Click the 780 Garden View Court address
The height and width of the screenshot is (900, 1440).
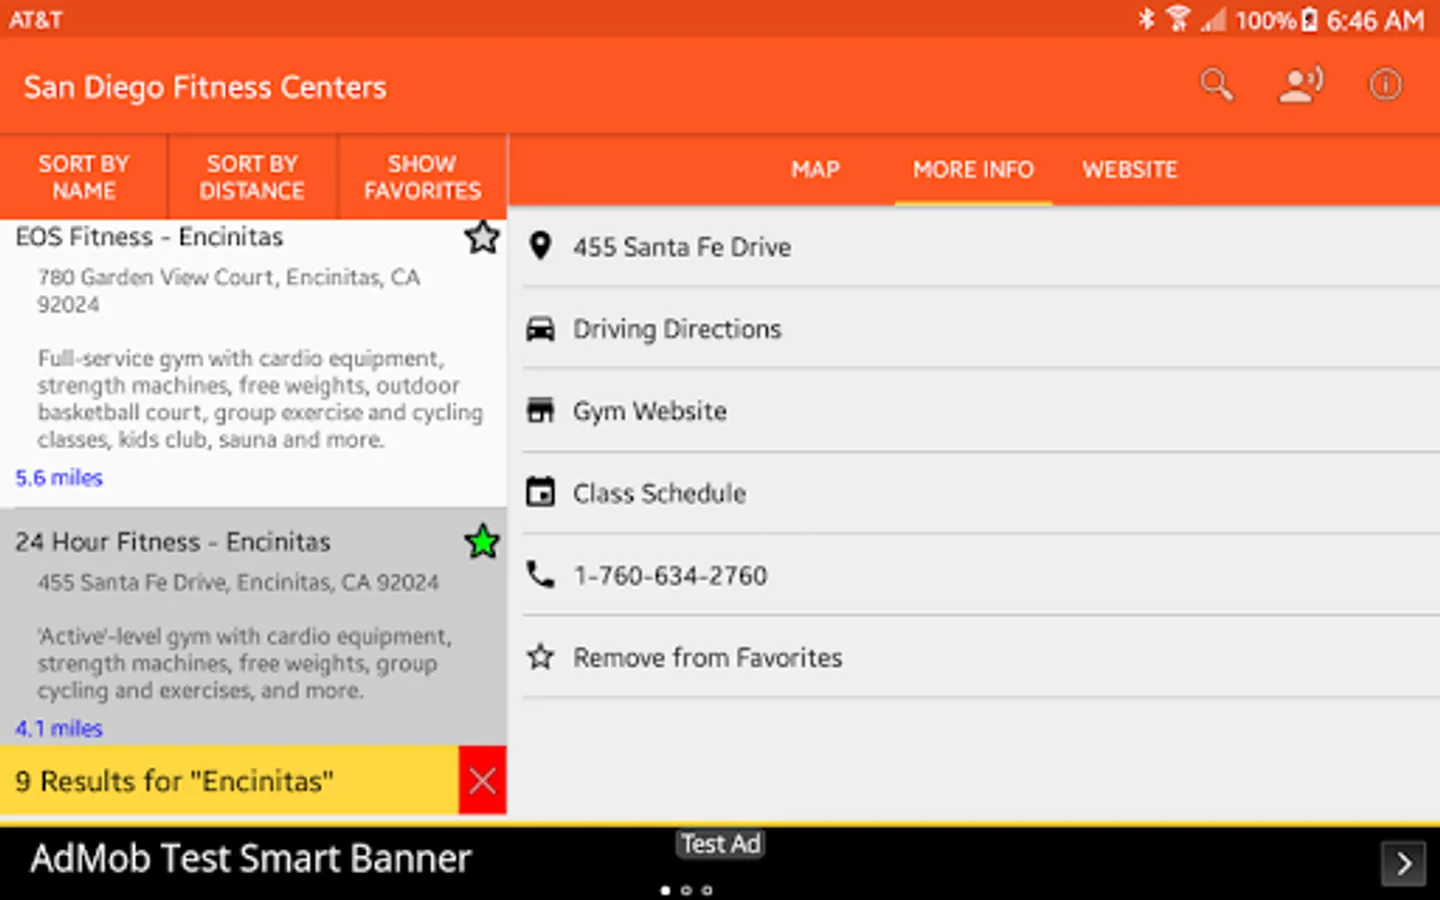pos(229,291)
